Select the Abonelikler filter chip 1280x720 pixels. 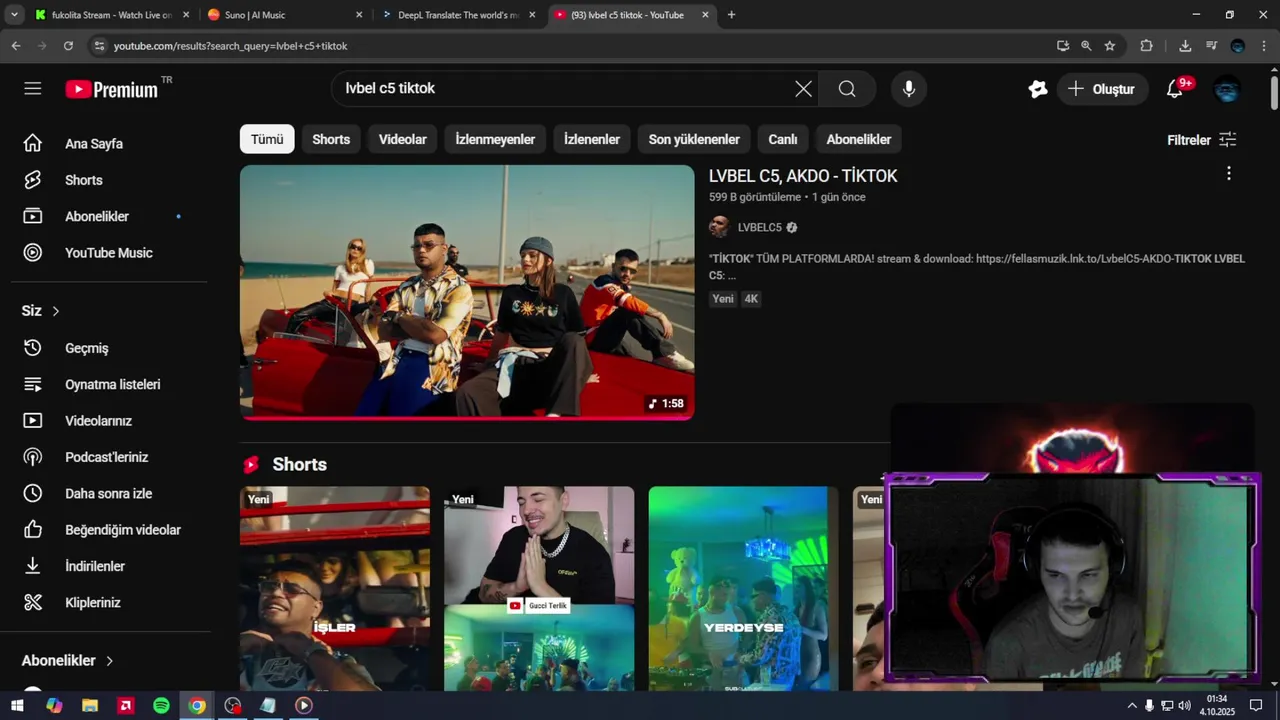(x=859, y=139)
